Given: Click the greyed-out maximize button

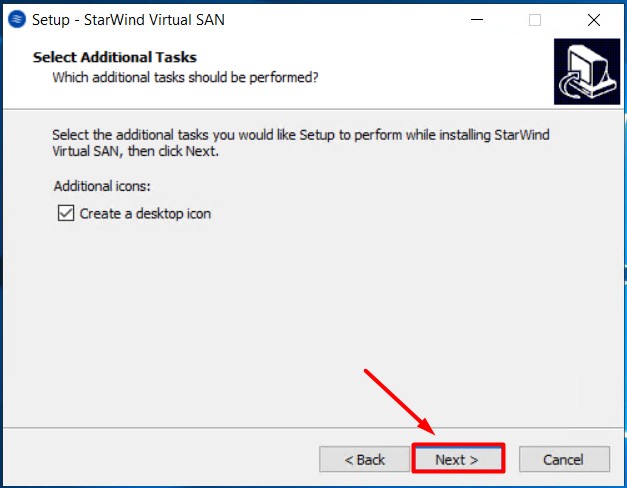Looking at the screenshot, I should point(535,19).
